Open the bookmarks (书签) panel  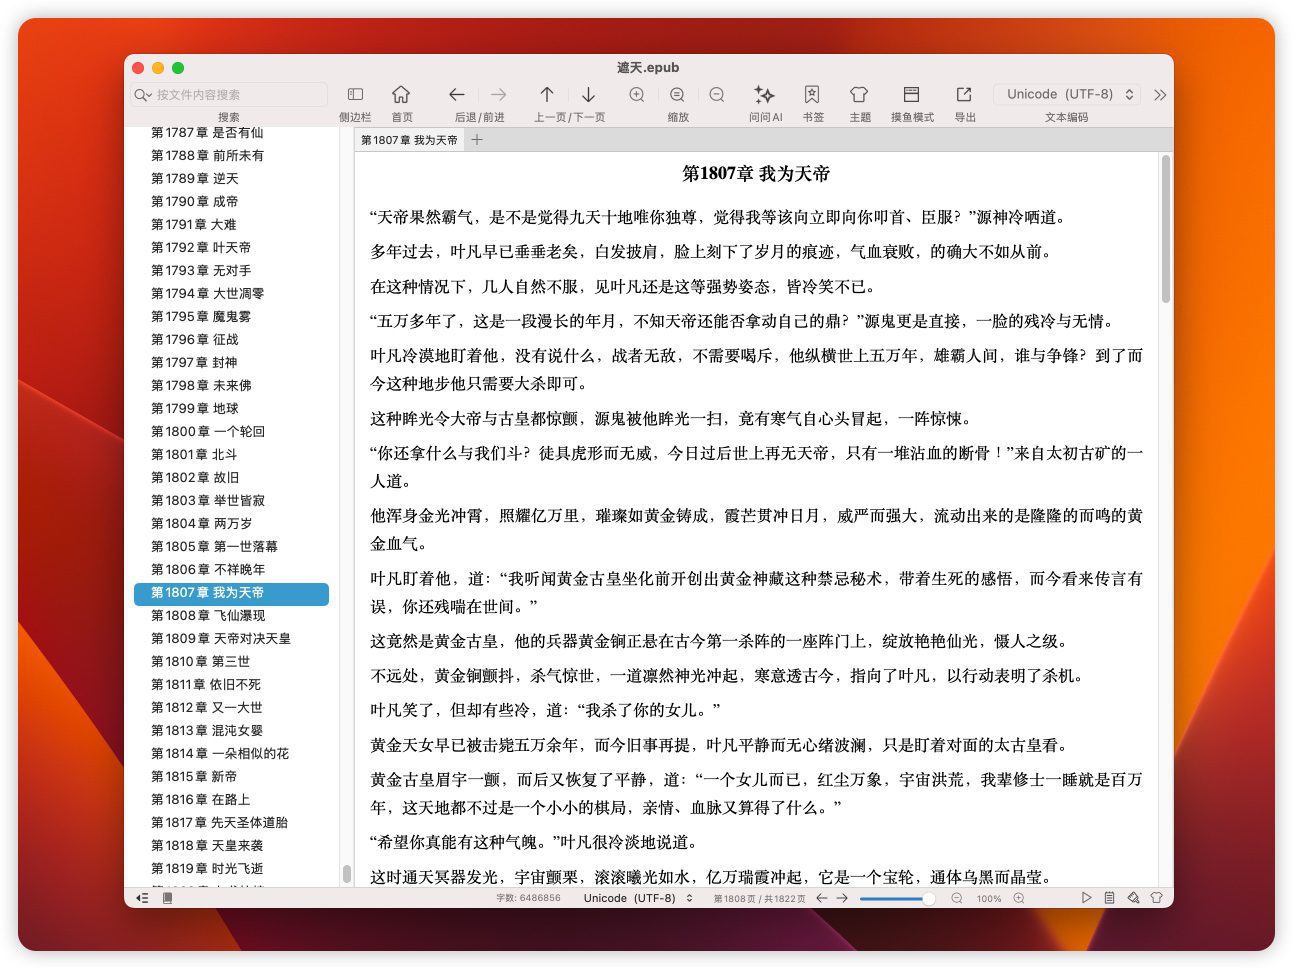(812, 95)
